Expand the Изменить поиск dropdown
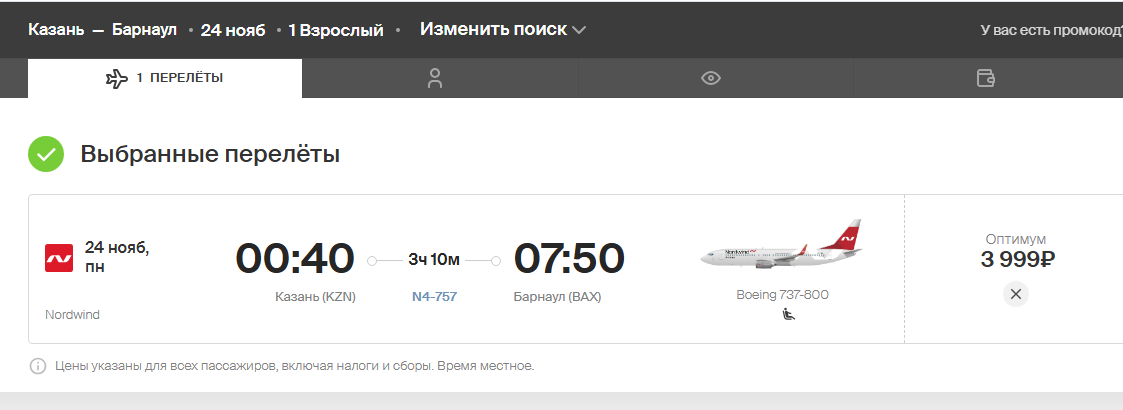 pos(503,29)
